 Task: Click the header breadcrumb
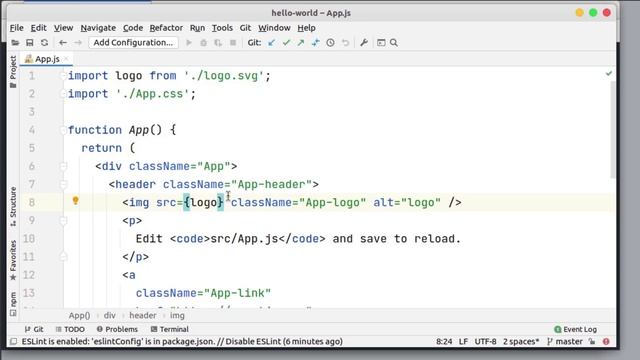click(142, 315)
